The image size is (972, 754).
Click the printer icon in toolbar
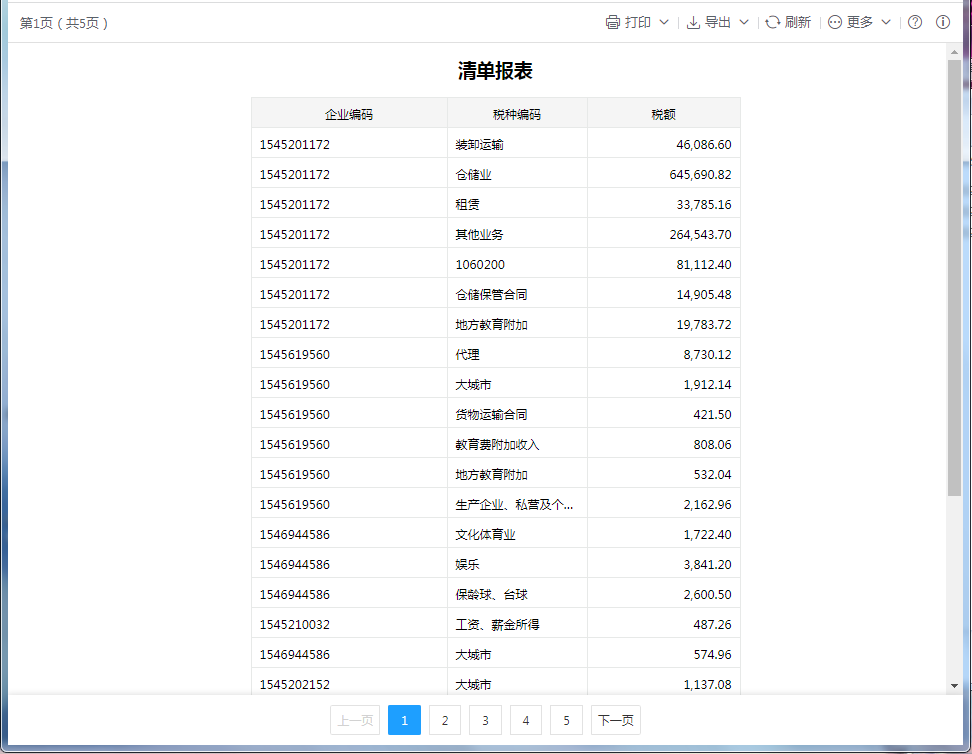click(613, 22)
